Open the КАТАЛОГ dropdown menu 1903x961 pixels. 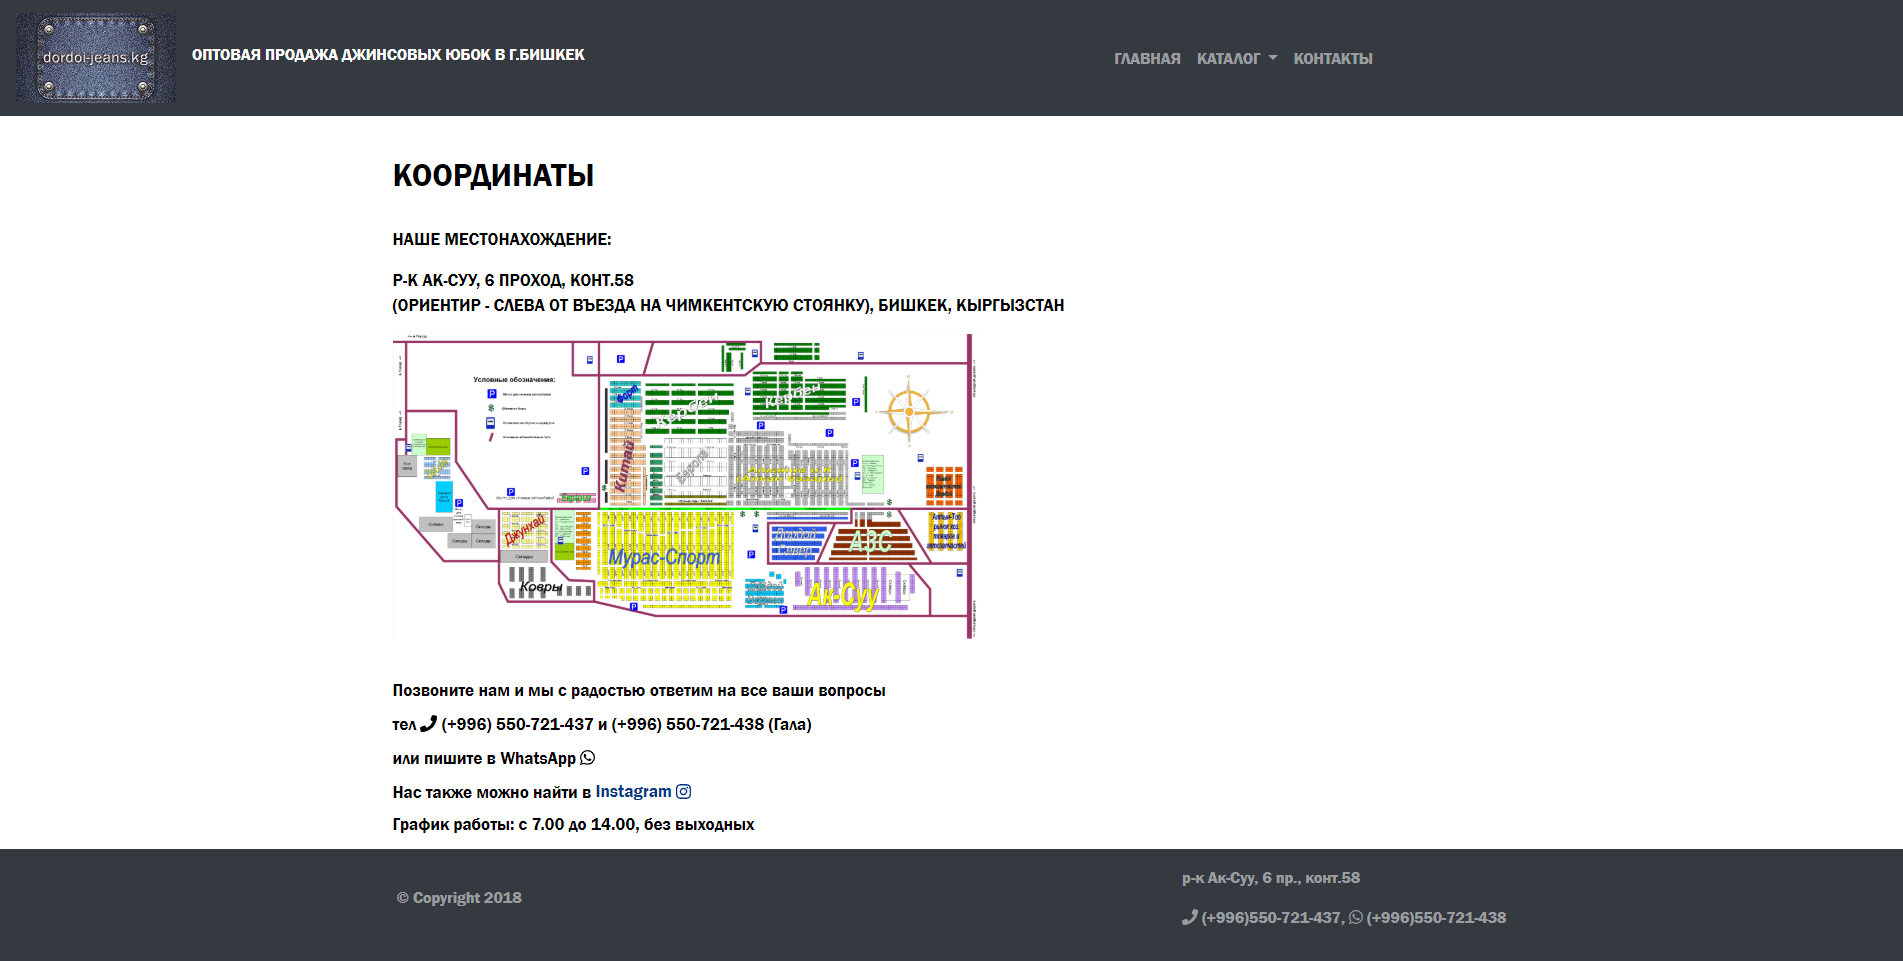coord(1228,59)
